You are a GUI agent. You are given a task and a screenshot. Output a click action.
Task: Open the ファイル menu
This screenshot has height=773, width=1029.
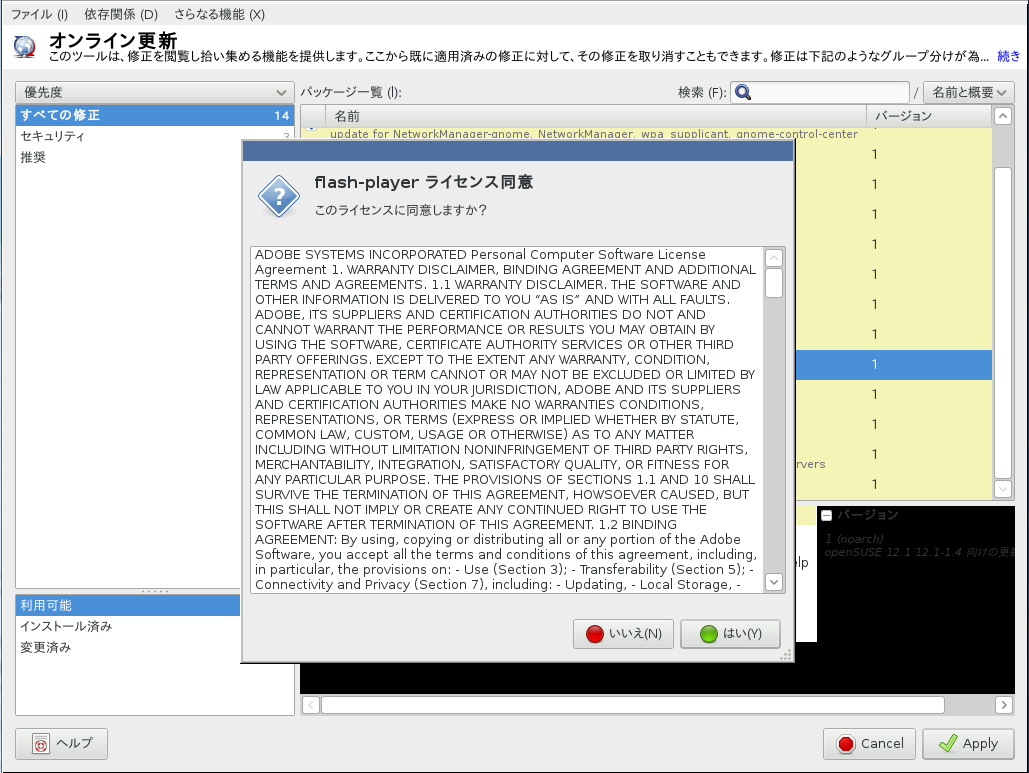(x=39, y=14)
